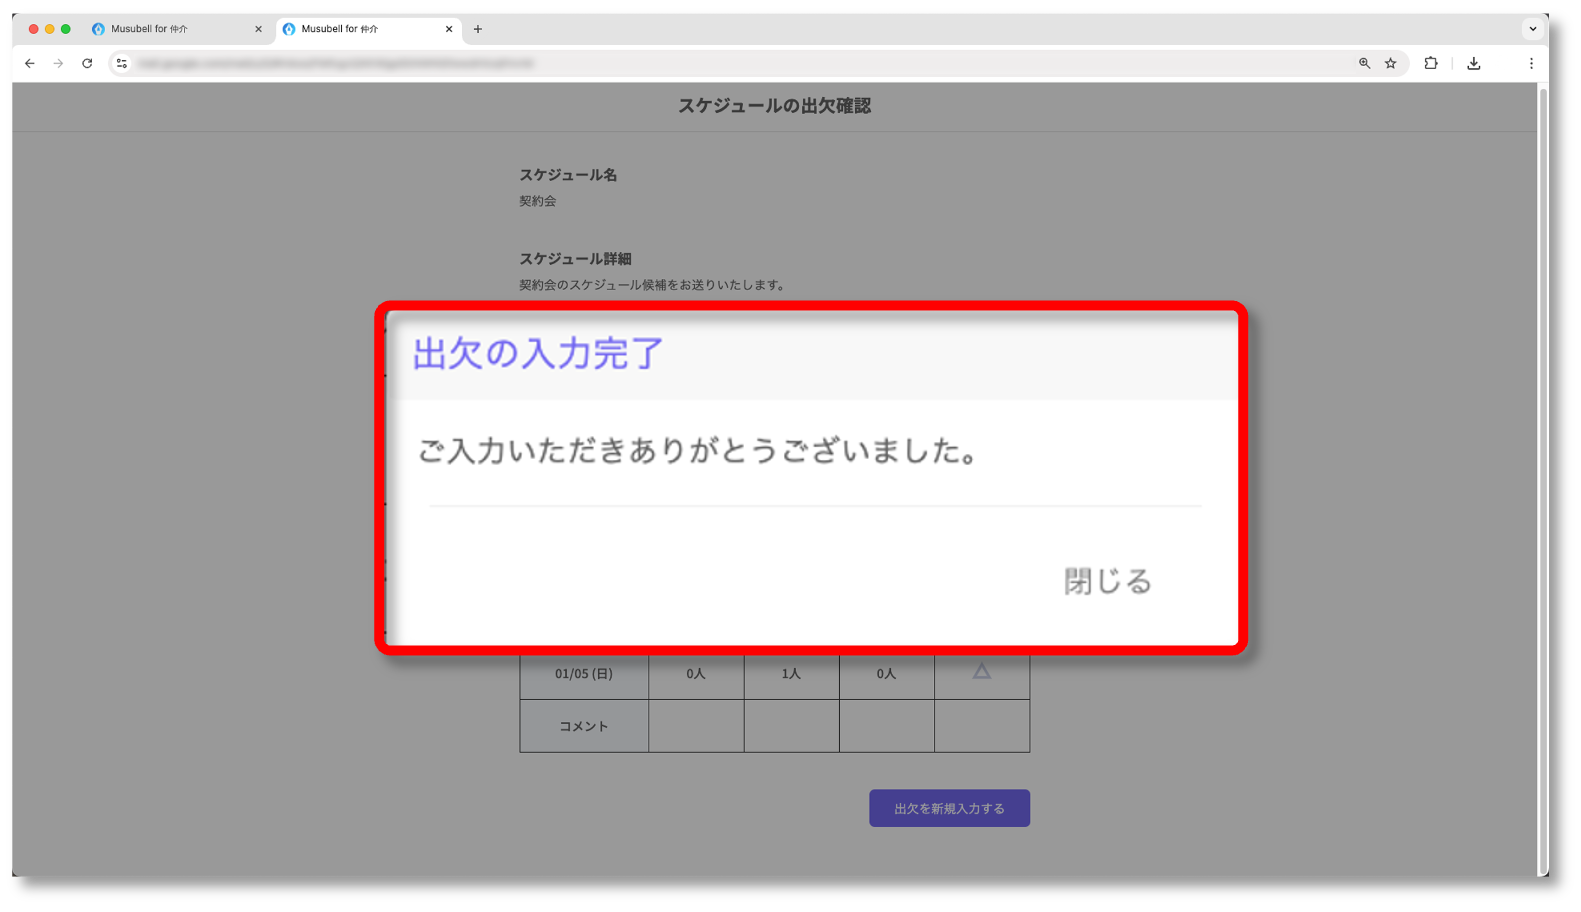Close the first Musubell tab

point(258,29)
